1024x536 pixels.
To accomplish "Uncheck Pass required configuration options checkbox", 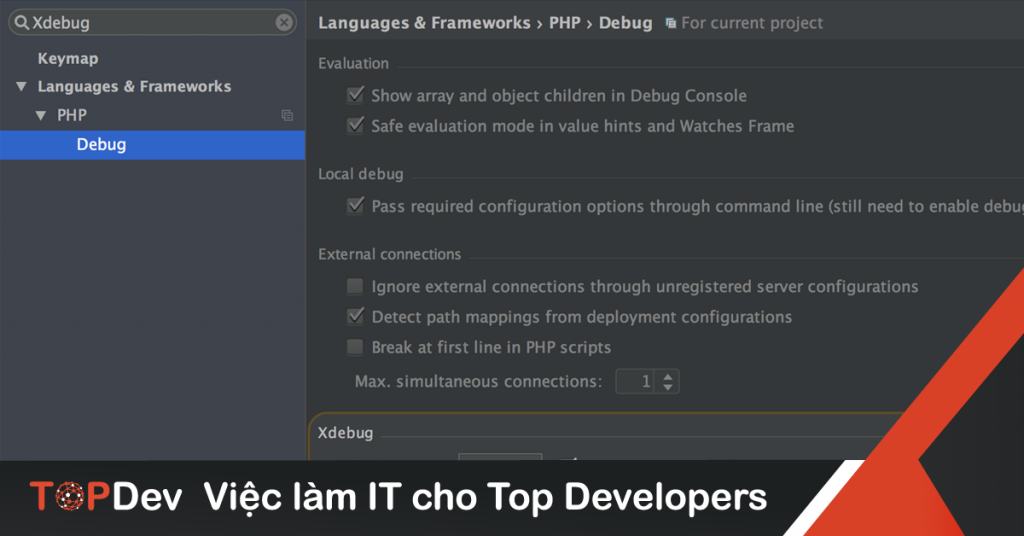I will (x=355, y=206).
